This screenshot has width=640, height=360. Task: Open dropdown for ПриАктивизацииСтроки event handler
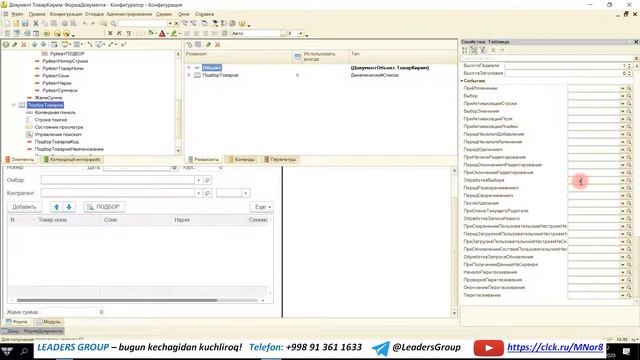click(x=623, y=104)
